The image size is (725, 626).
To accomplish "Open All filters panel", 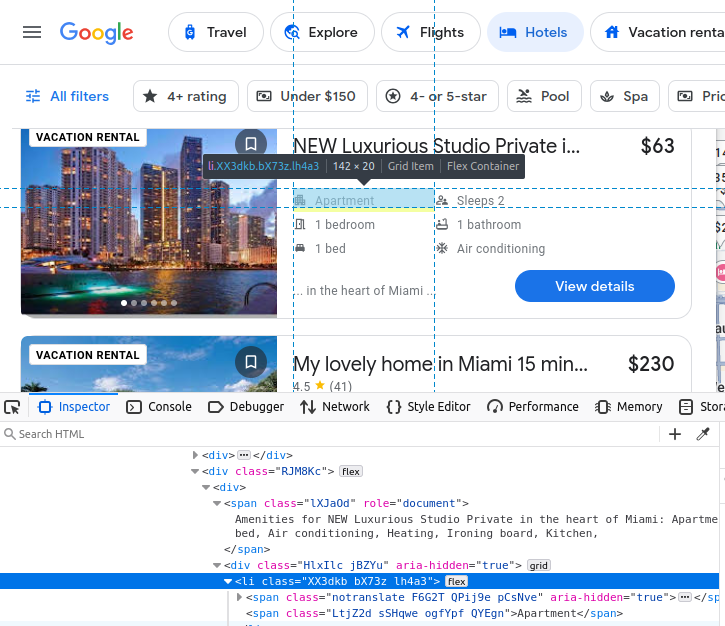I will [x=67, y=96].
